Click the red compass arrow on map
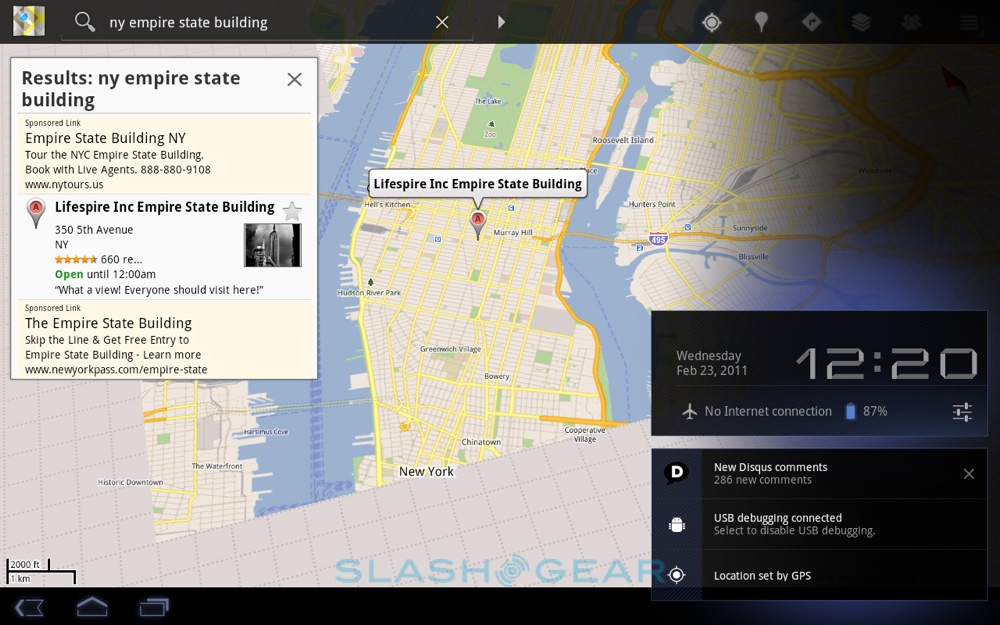The width and height of the screenshot is (1000, 625). [956, 84]
